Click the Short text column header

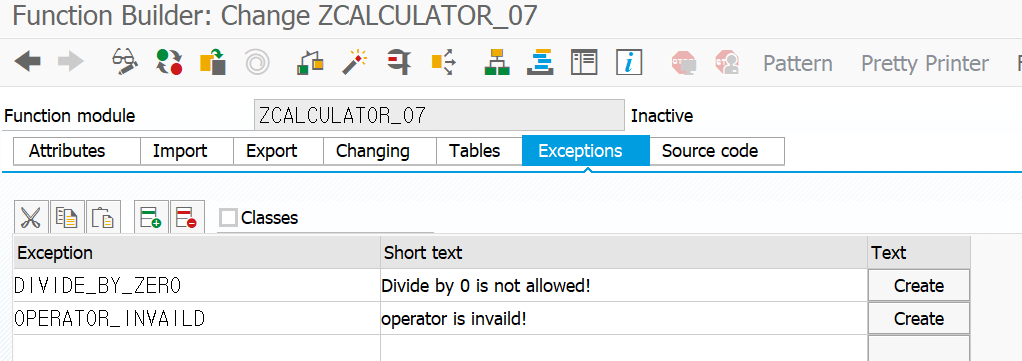point(624,253)
